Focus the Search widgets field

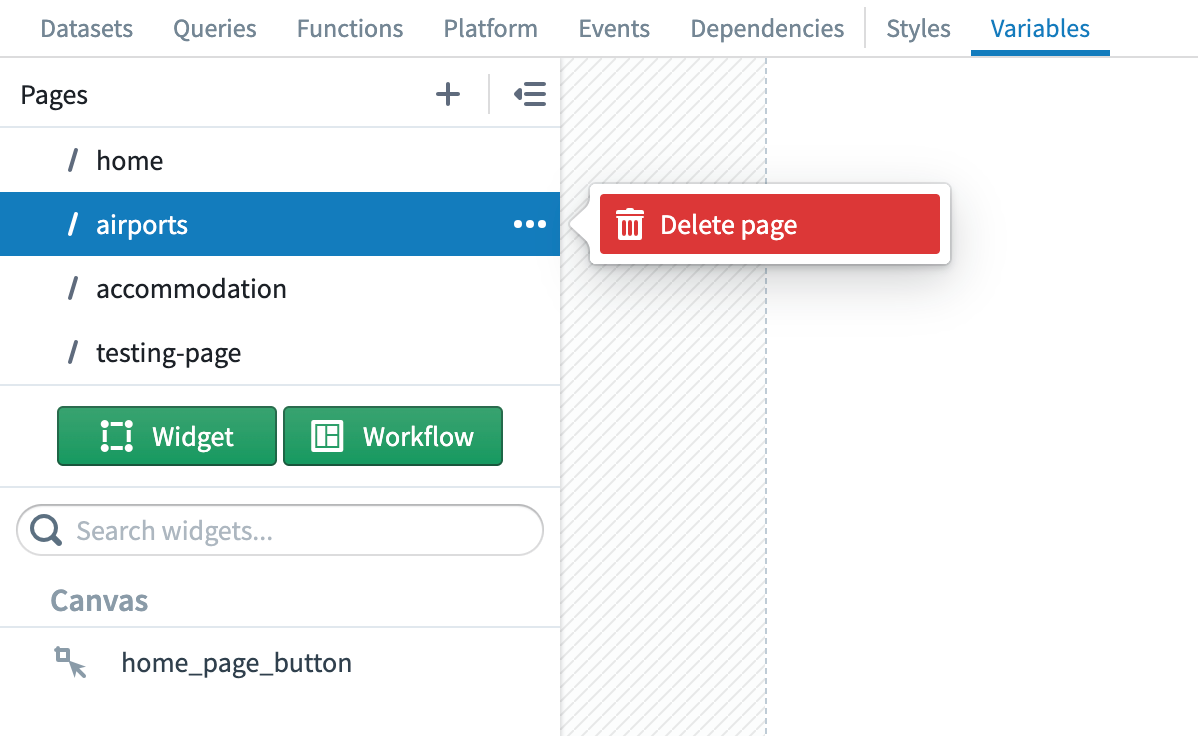280,530
